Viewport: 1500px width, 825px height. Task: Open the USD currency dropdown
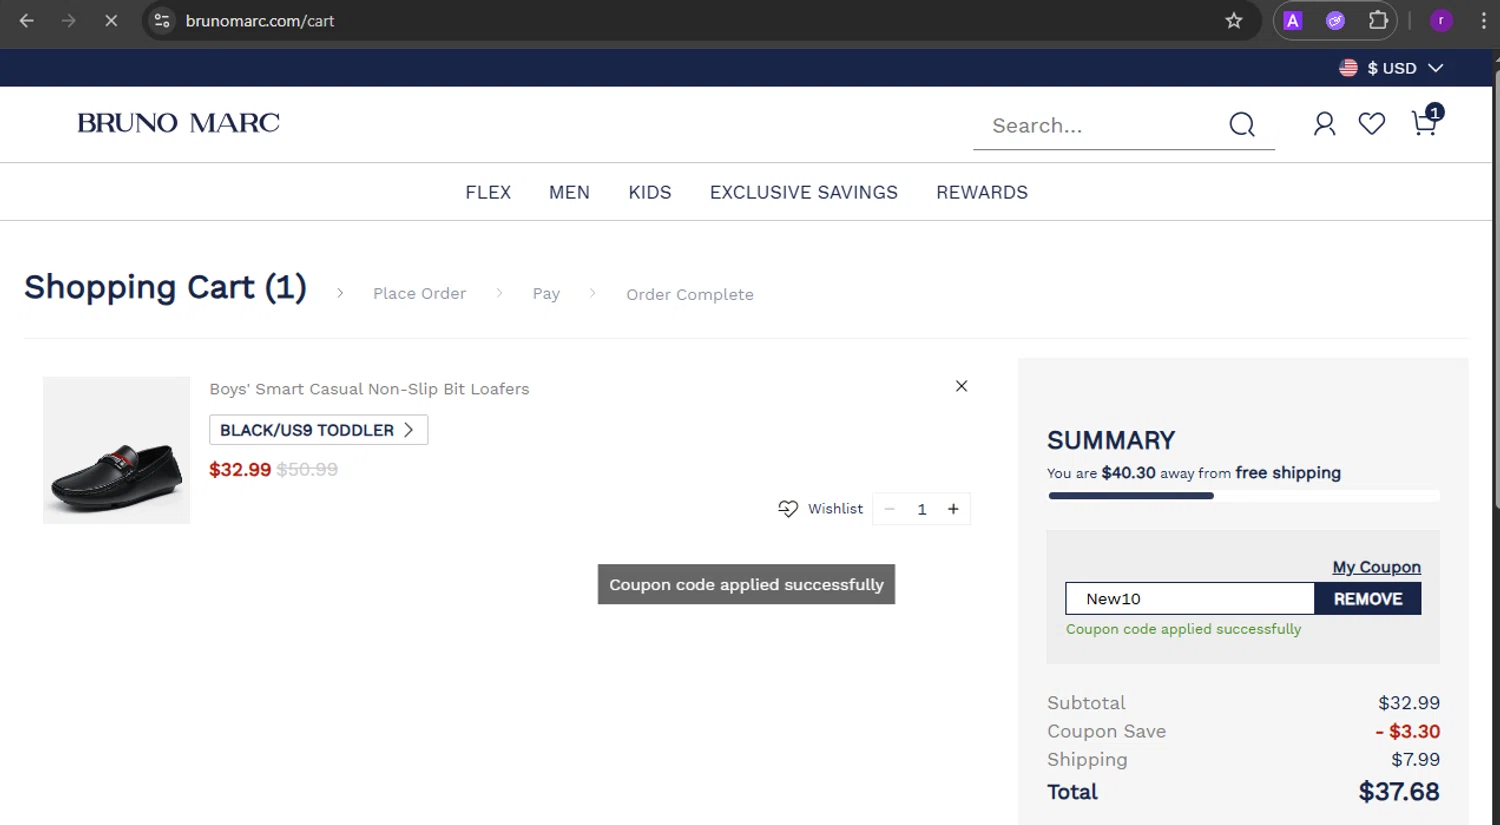pos(1391,68)
